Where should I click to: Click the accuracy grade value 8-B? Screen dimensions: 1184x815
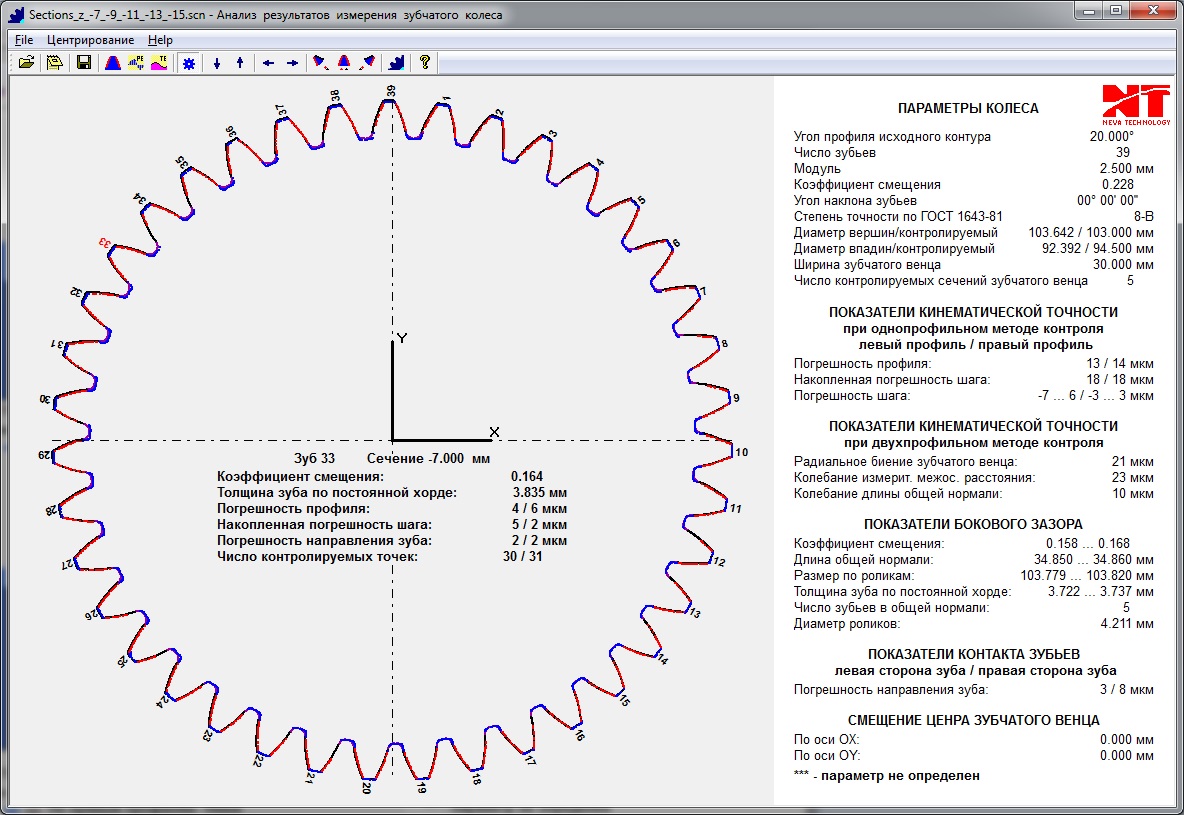[x=1143, y=216]
